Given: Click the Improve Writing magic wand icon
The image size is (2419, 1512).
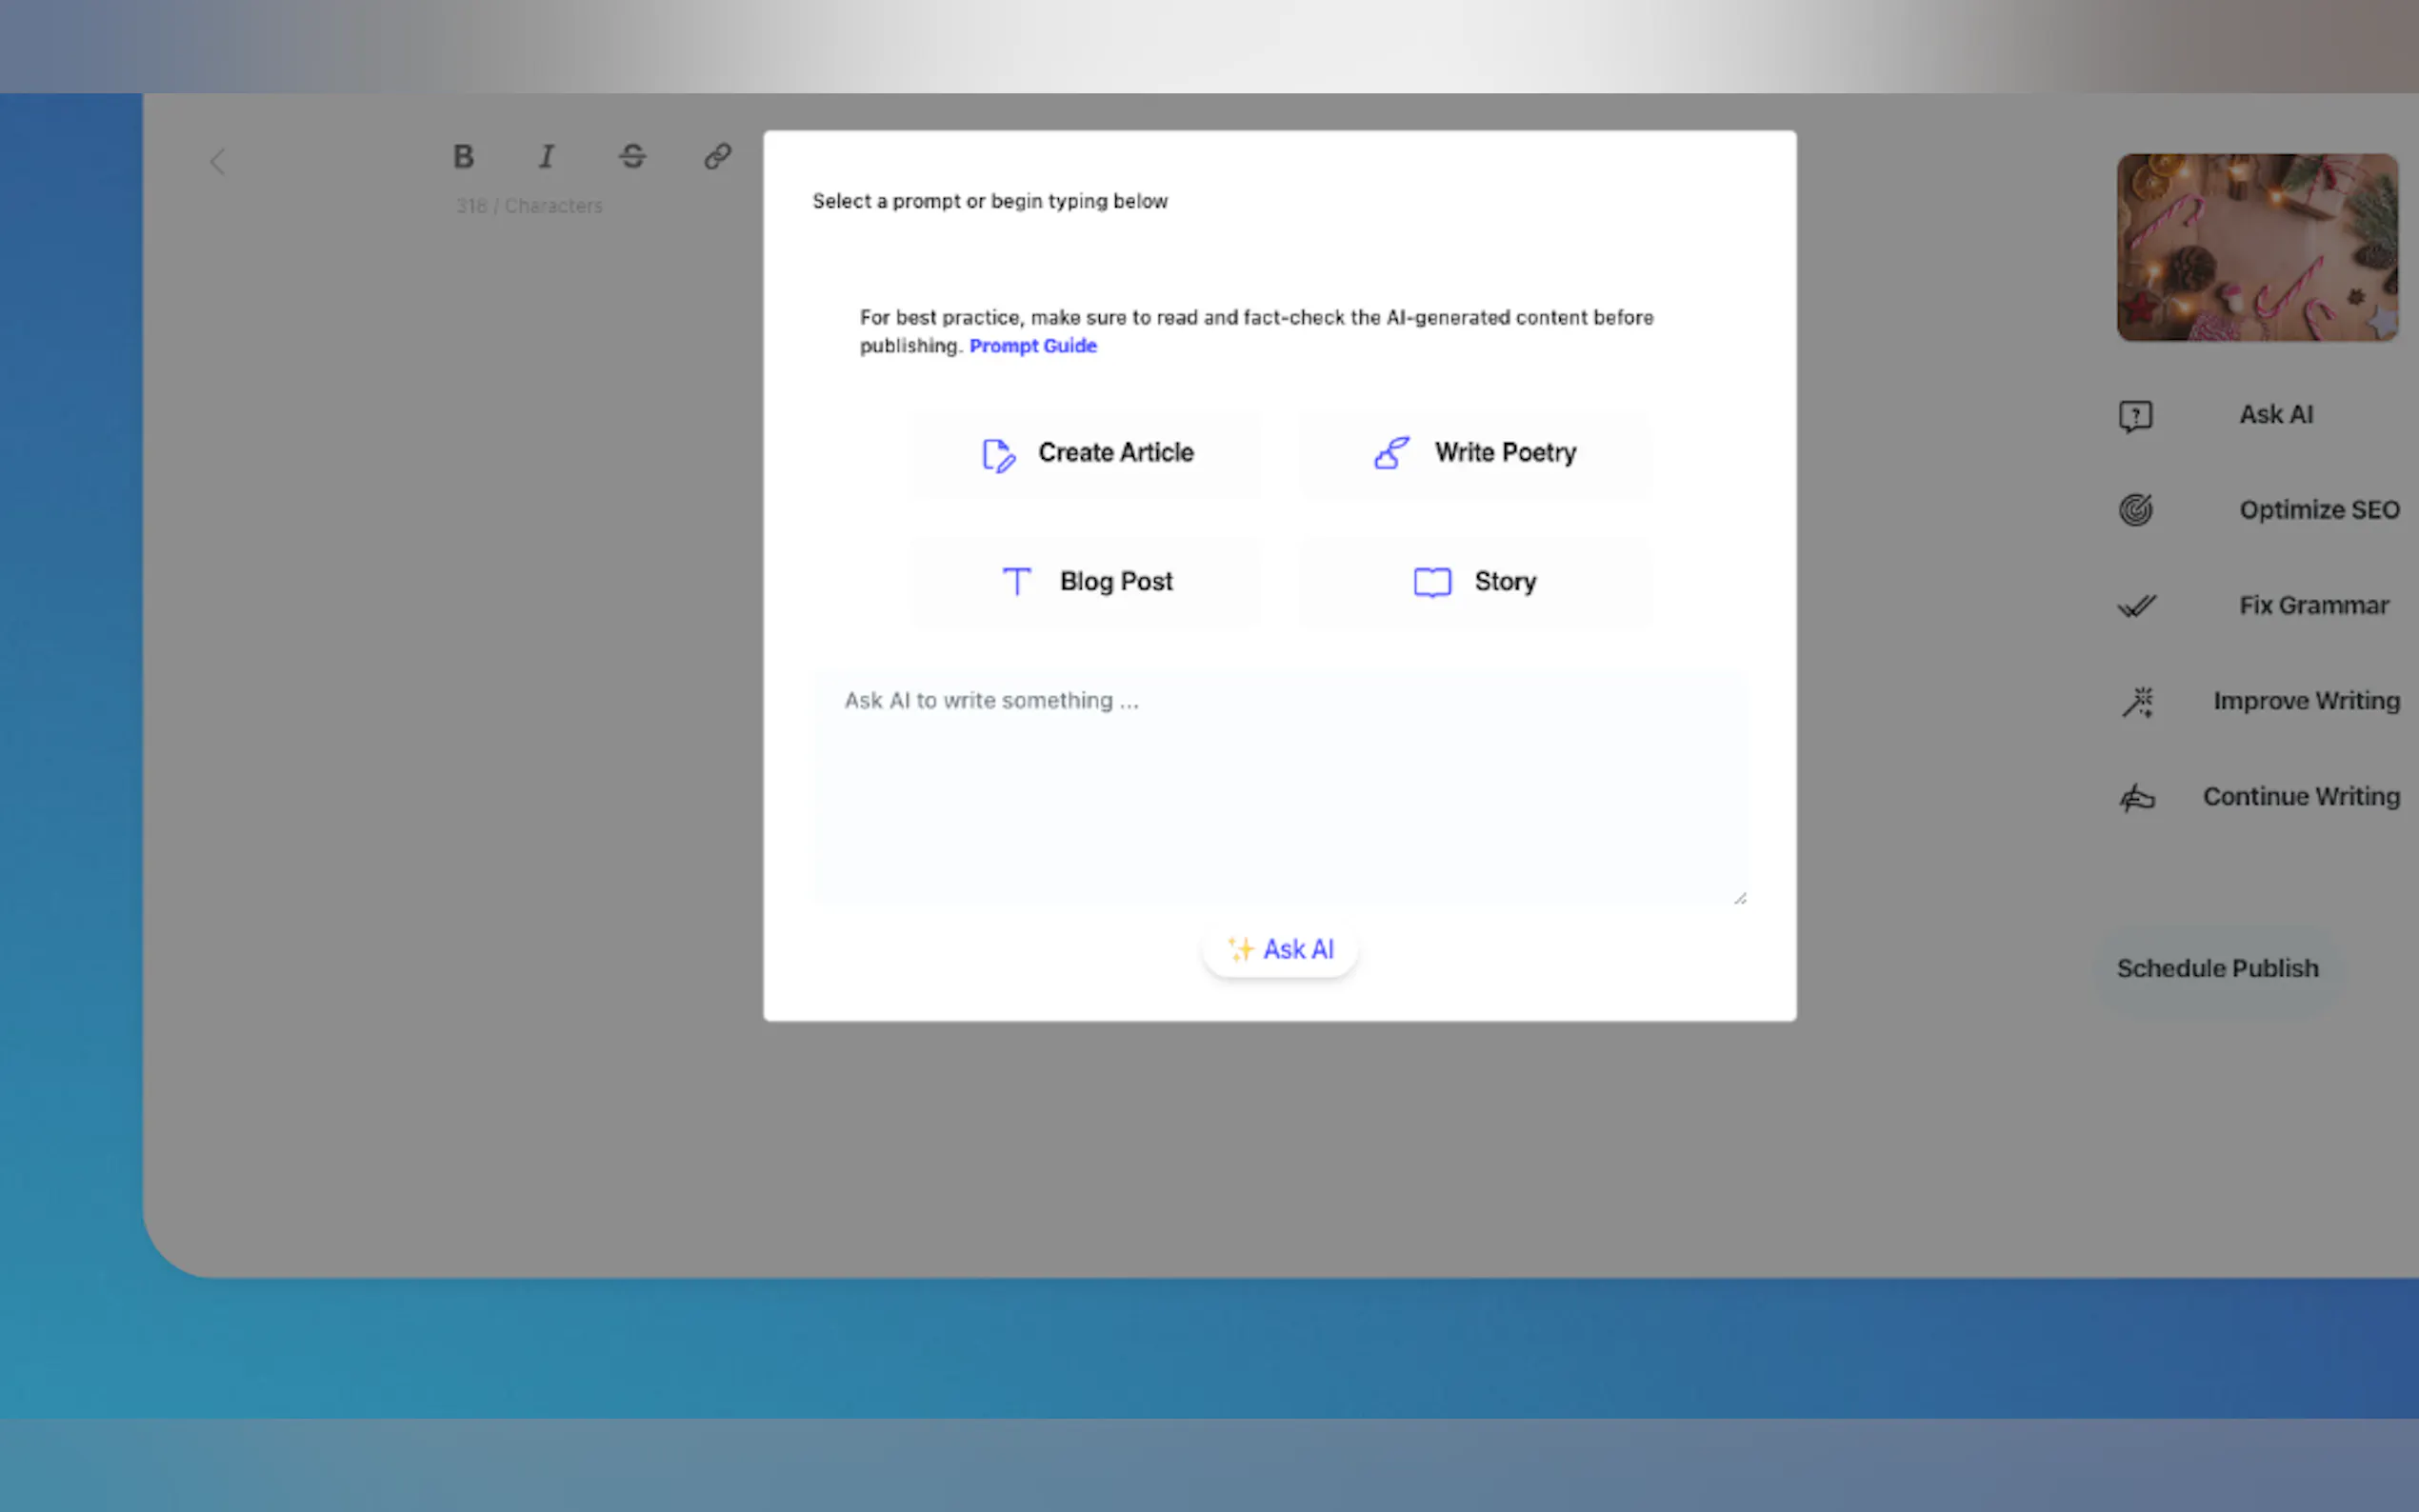Looking at the screenshot, I should pos(2137,702).
